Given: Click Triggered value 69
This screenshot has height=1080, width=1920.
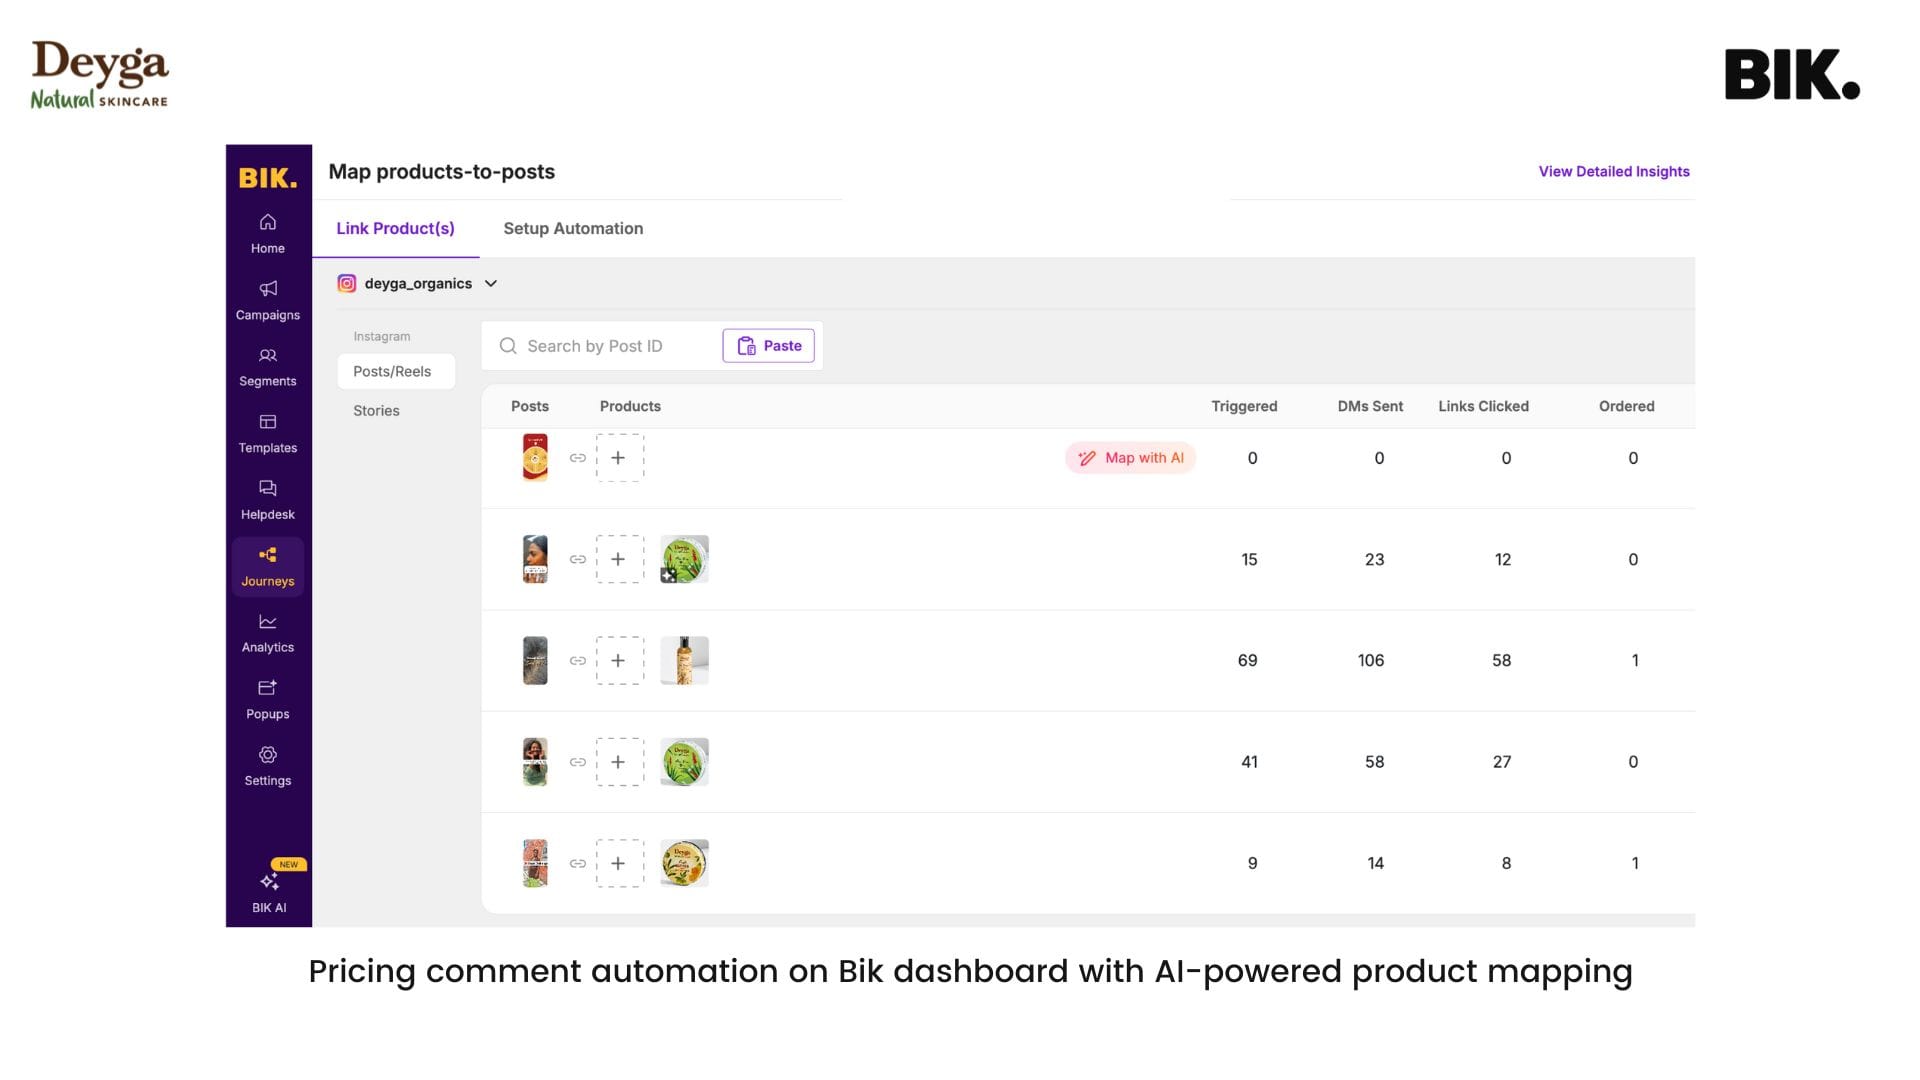Looking at the screenshot, I should 1247,661.
